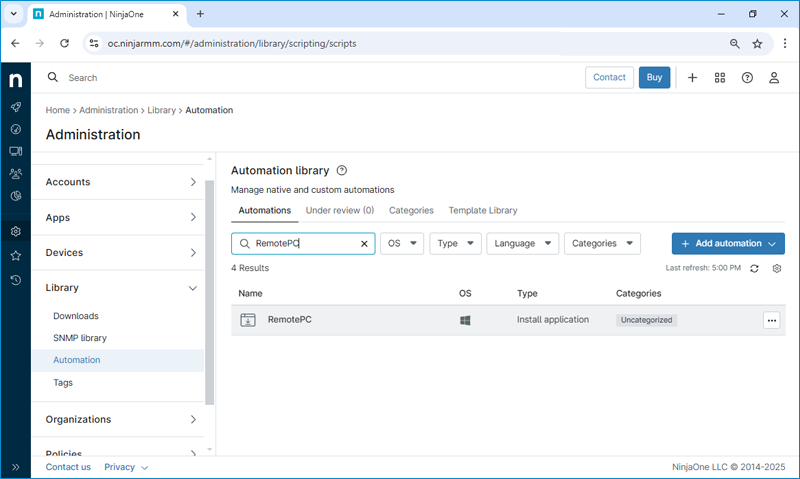Click the Favorites star icon in sidebar
This screenshot has height=479, width=800.
pyautogui.click(x=15, y=256)
